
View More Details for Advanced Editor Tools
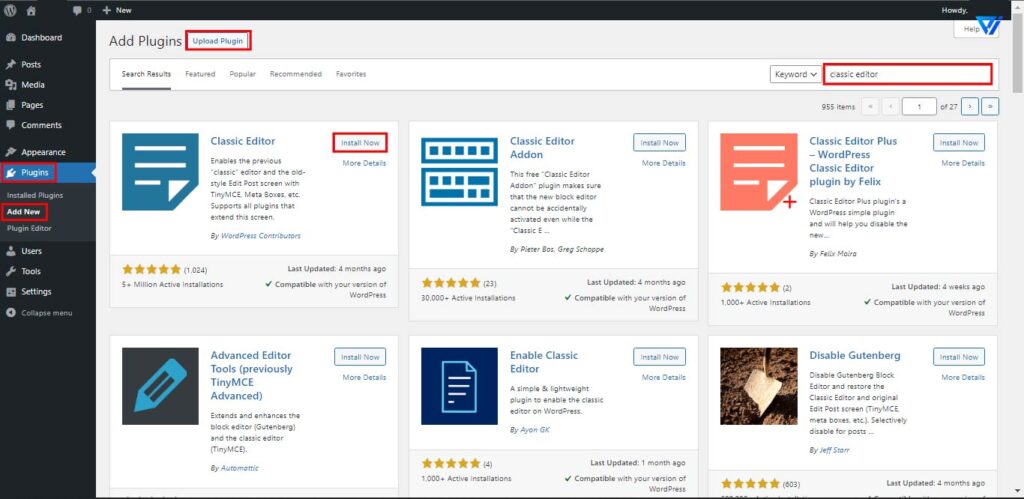364,378
